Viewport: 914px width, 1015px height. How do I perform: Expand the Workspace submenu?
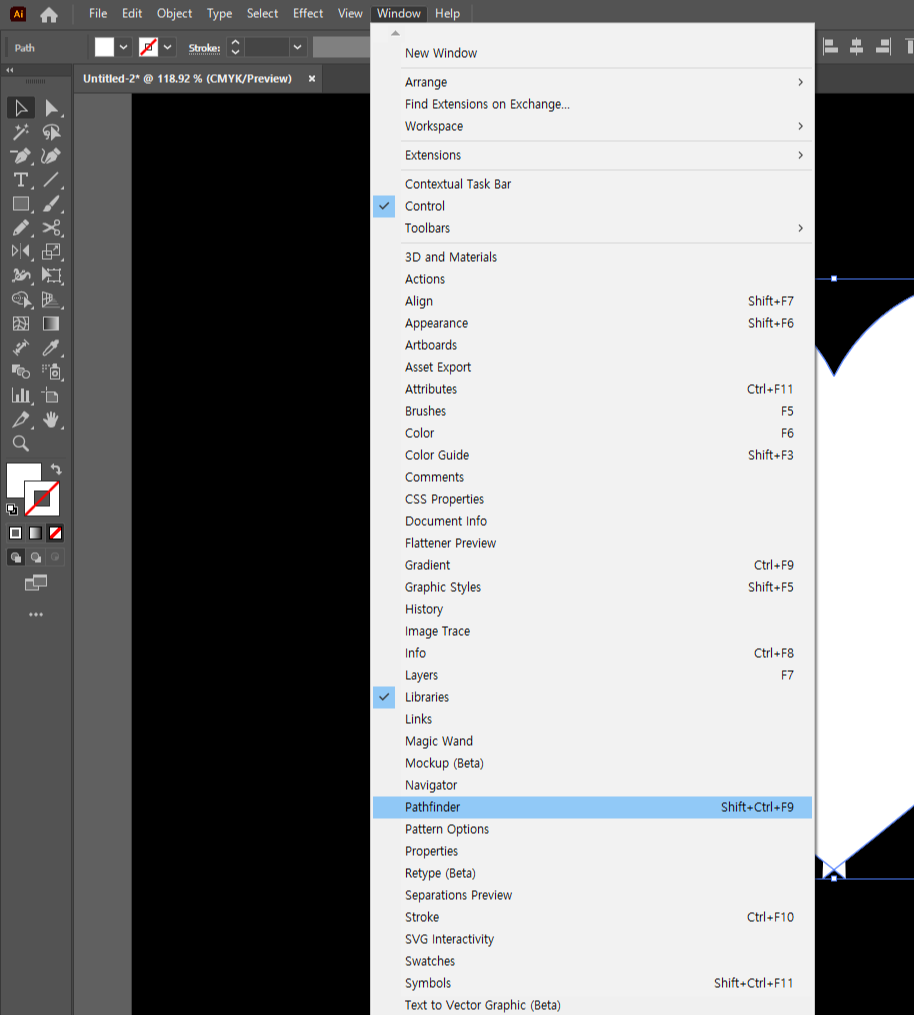point(592,126)
